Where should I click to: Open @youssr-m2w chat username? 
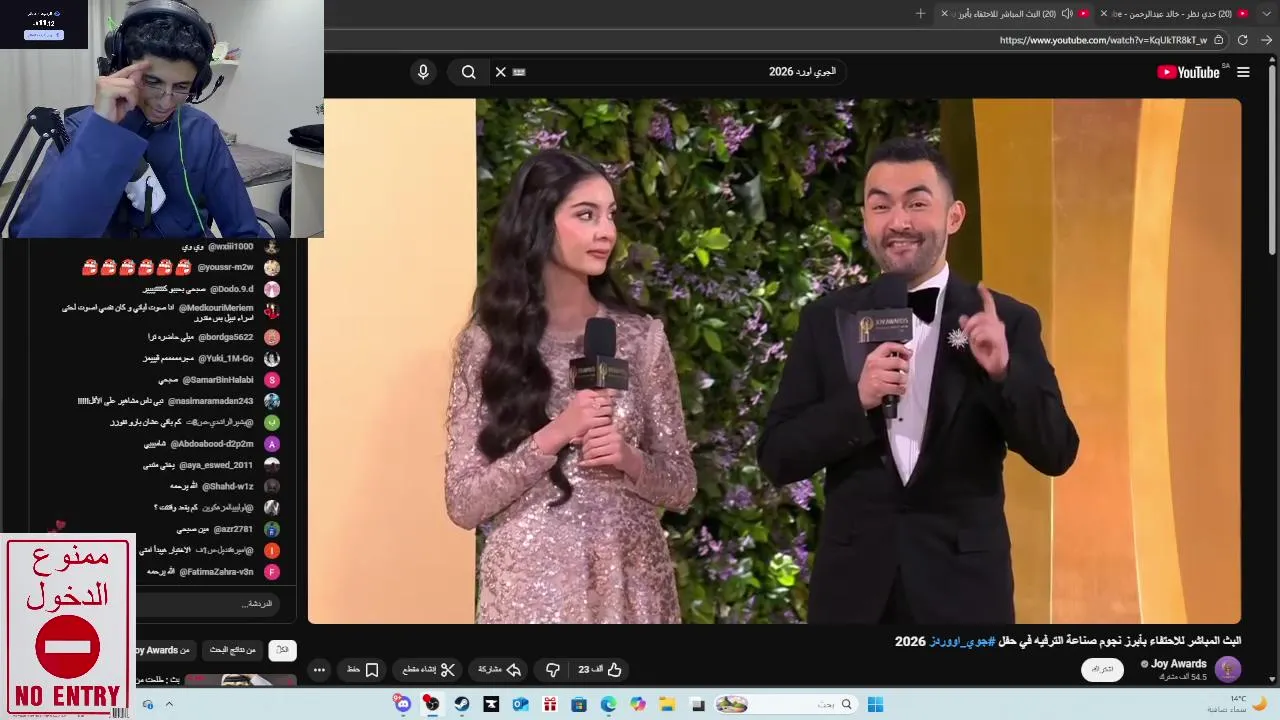click(225, 268)
